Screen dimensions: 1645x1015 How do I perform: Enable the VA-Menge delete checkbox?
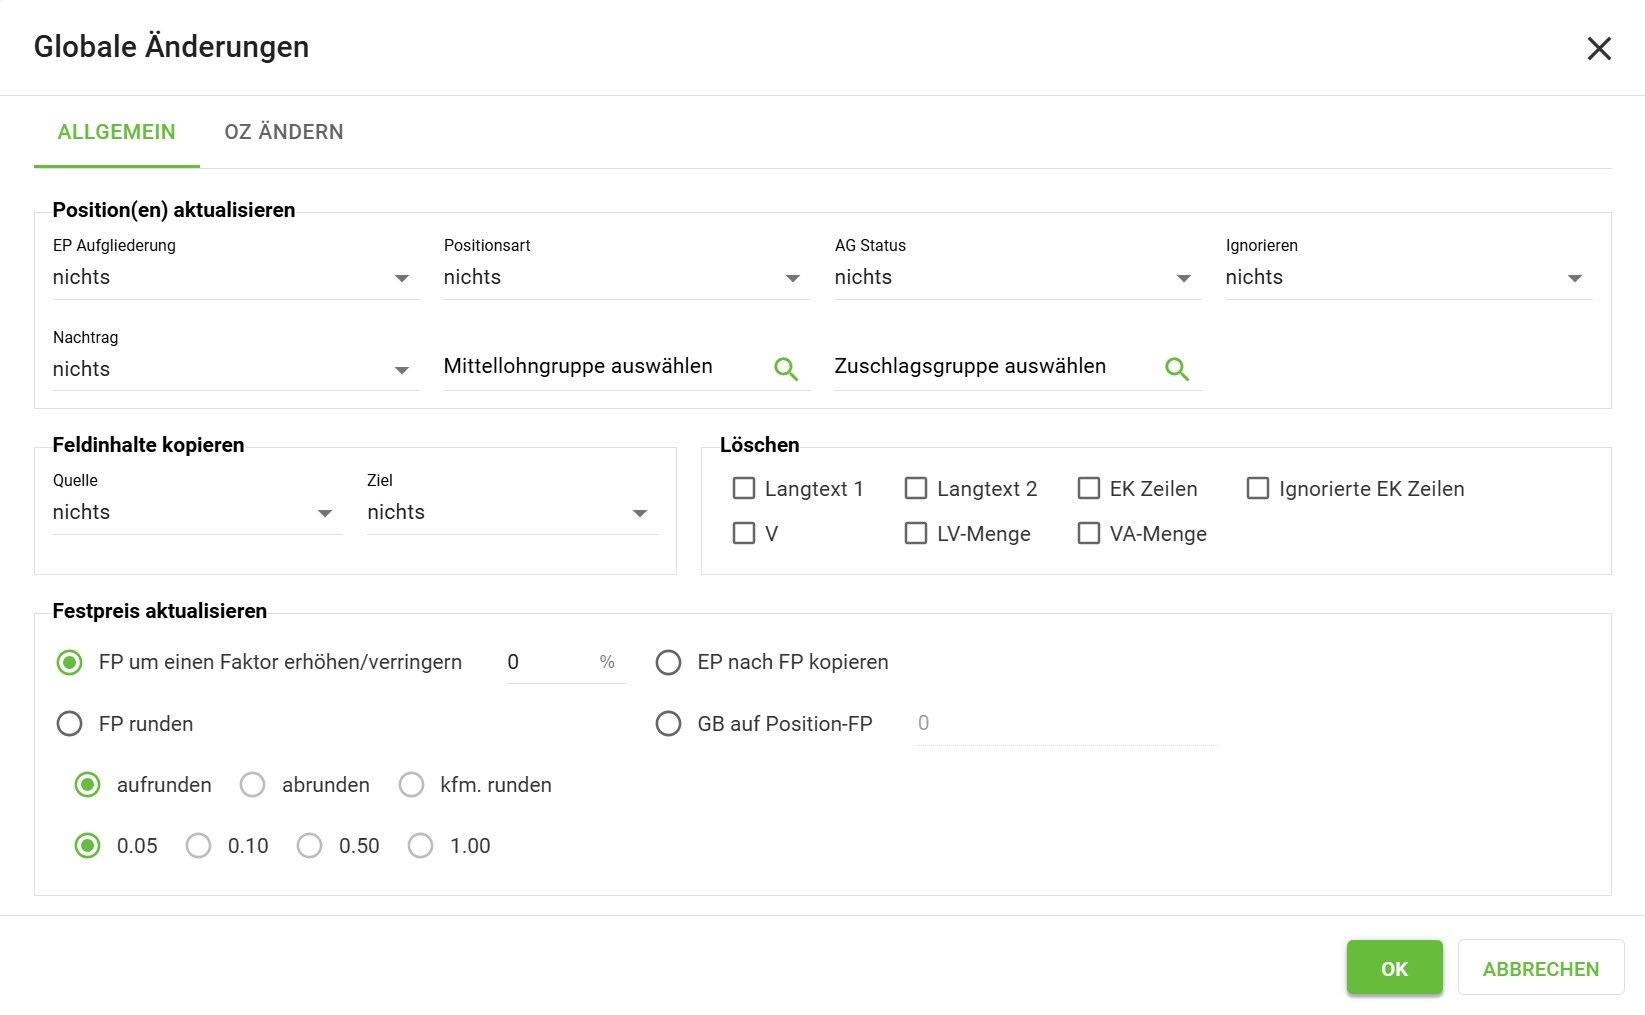point(1088,533)
